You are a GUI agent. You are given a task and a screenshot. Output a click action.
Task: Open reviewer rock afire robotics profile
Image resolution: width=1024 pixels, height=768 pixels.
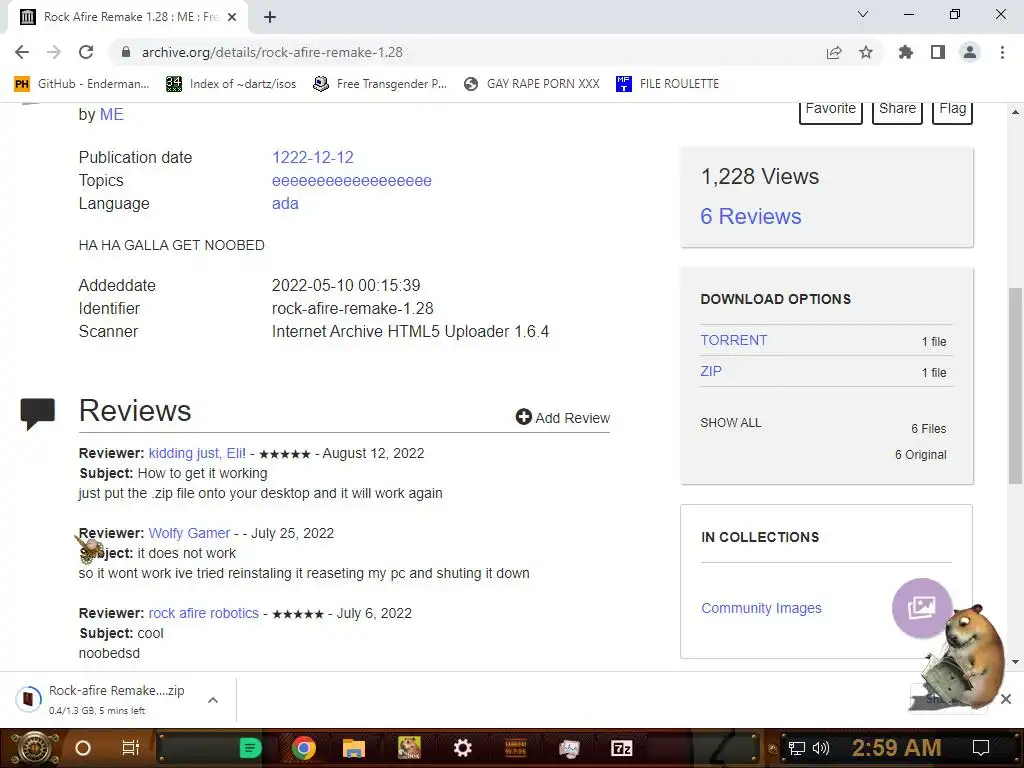[x=204, y=613]
